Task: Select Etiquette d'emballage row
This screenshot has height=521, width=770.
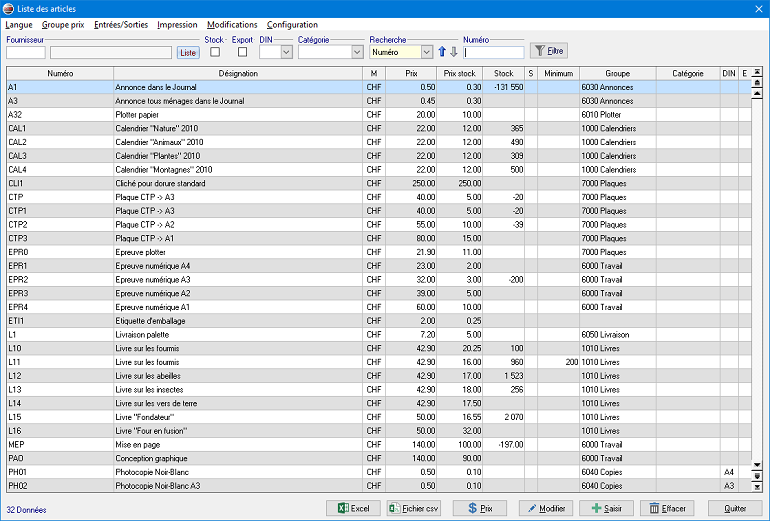Action: coord(379,321)
